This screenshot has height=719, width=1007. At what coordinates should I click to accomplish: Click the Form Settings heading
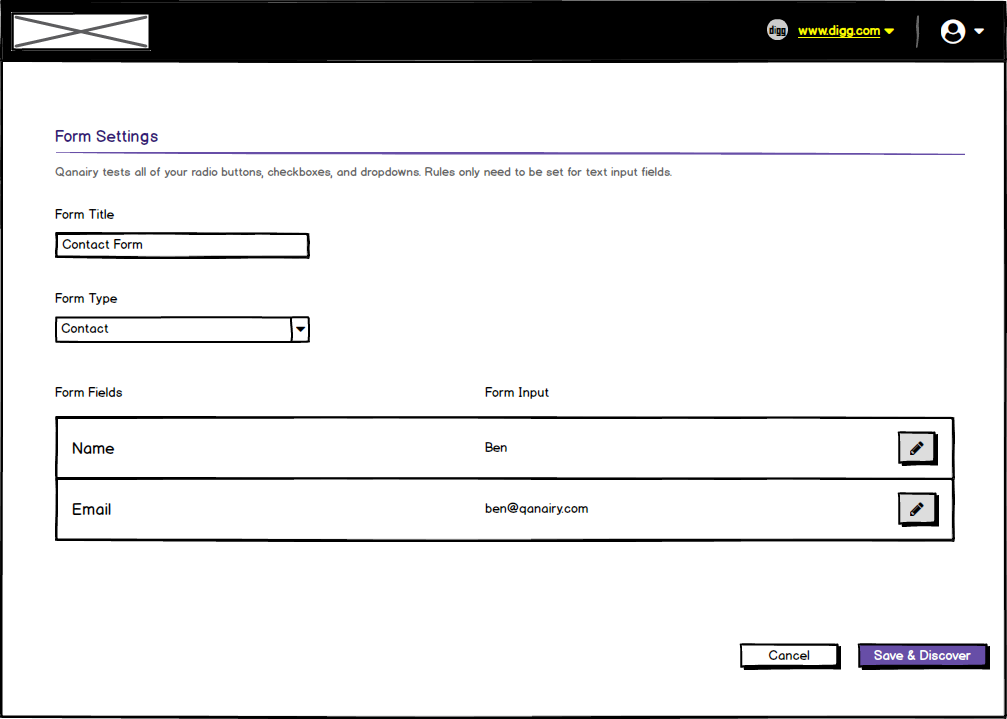click(x=107, y=137)
